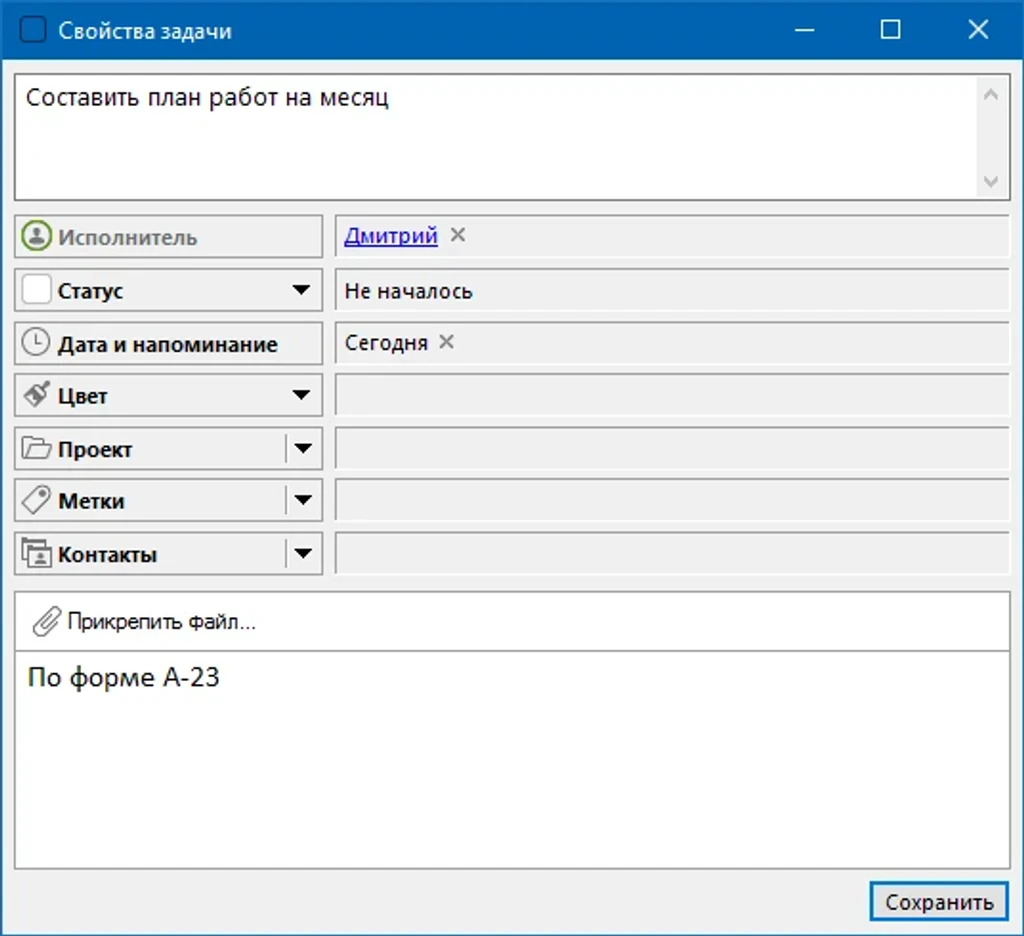The height and width of the screenshot is (936, 1024).
Task: Clear the Сегодня date with its X
Action: [446, 342]
